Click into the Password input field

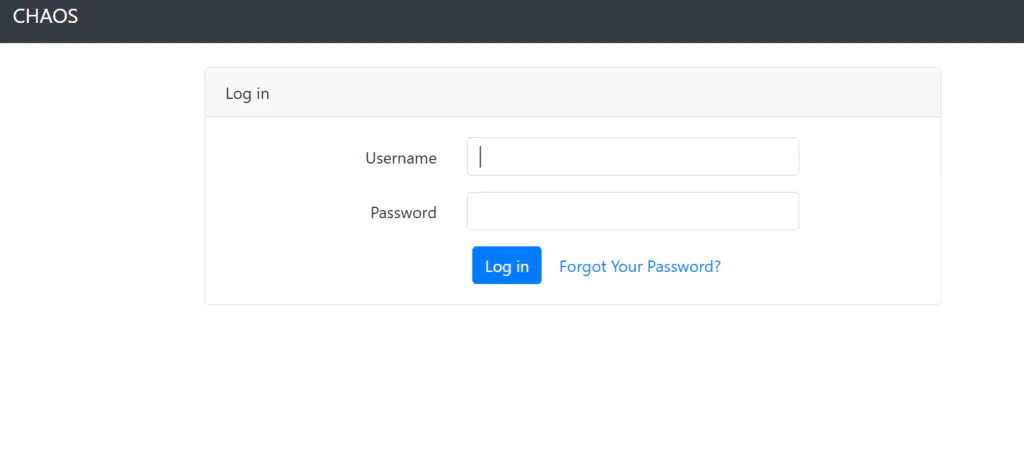point(632,211)
